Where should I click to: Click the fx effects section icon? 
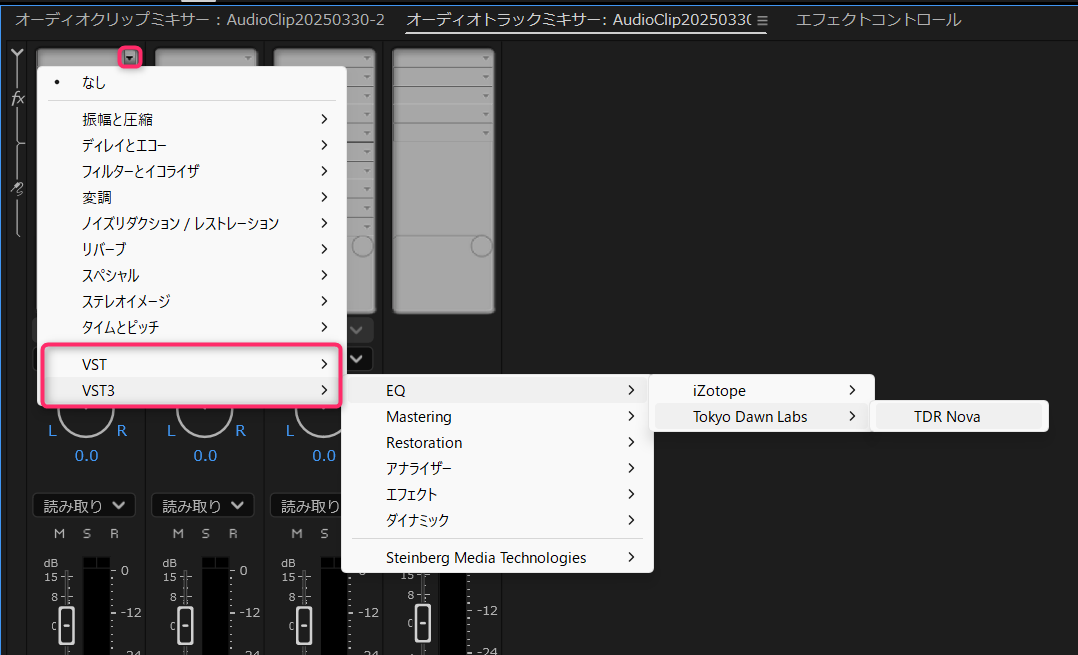(x=18, y=99)
